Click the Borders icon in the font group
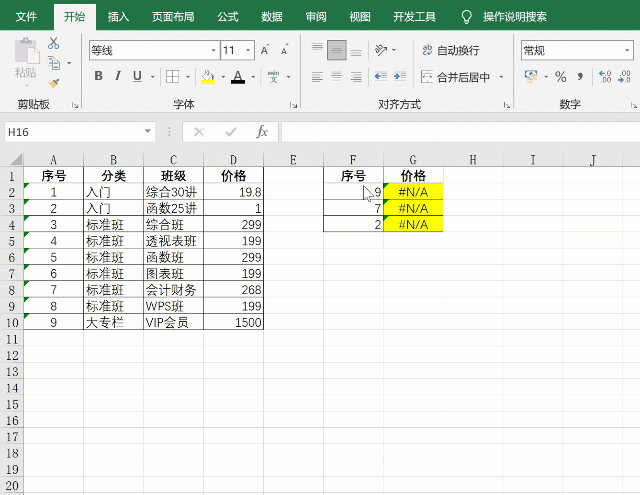 click(x=173, y=77)
